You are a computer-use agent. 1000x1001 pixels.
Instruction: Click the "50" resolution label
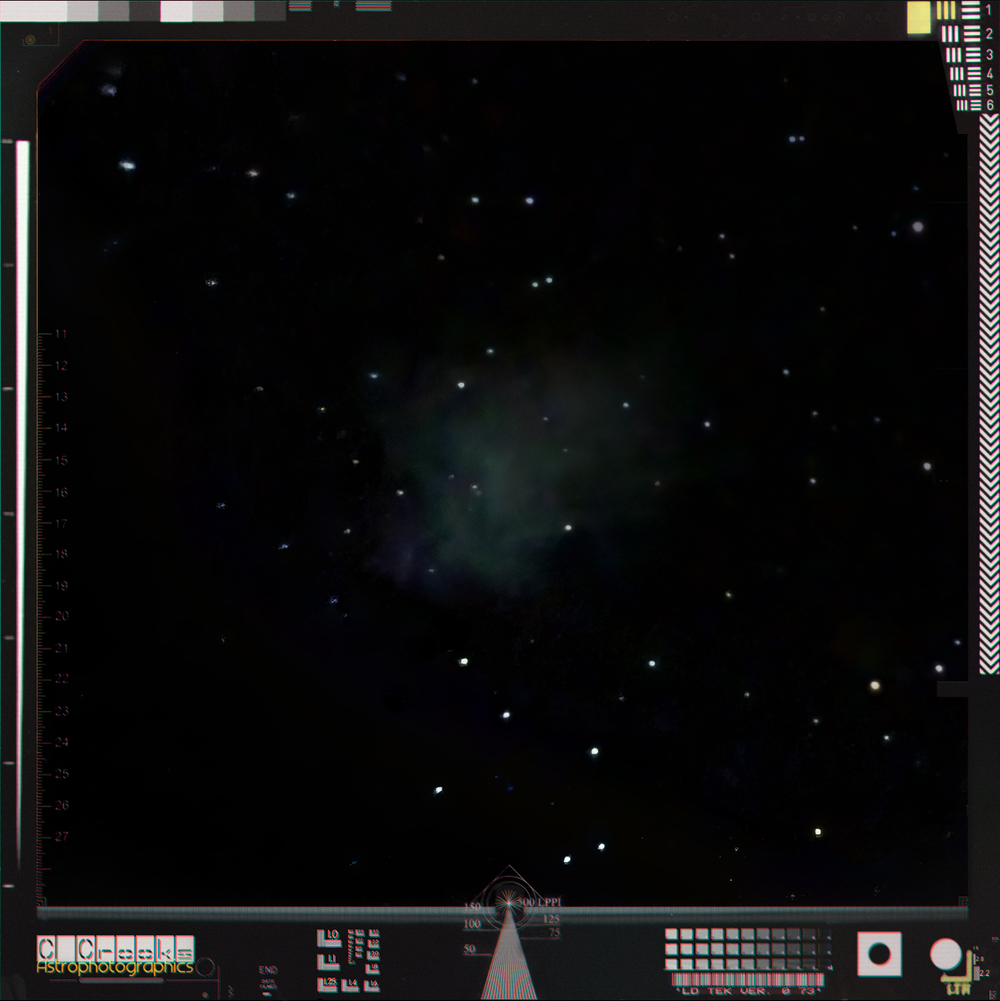(x=469, y=949)
